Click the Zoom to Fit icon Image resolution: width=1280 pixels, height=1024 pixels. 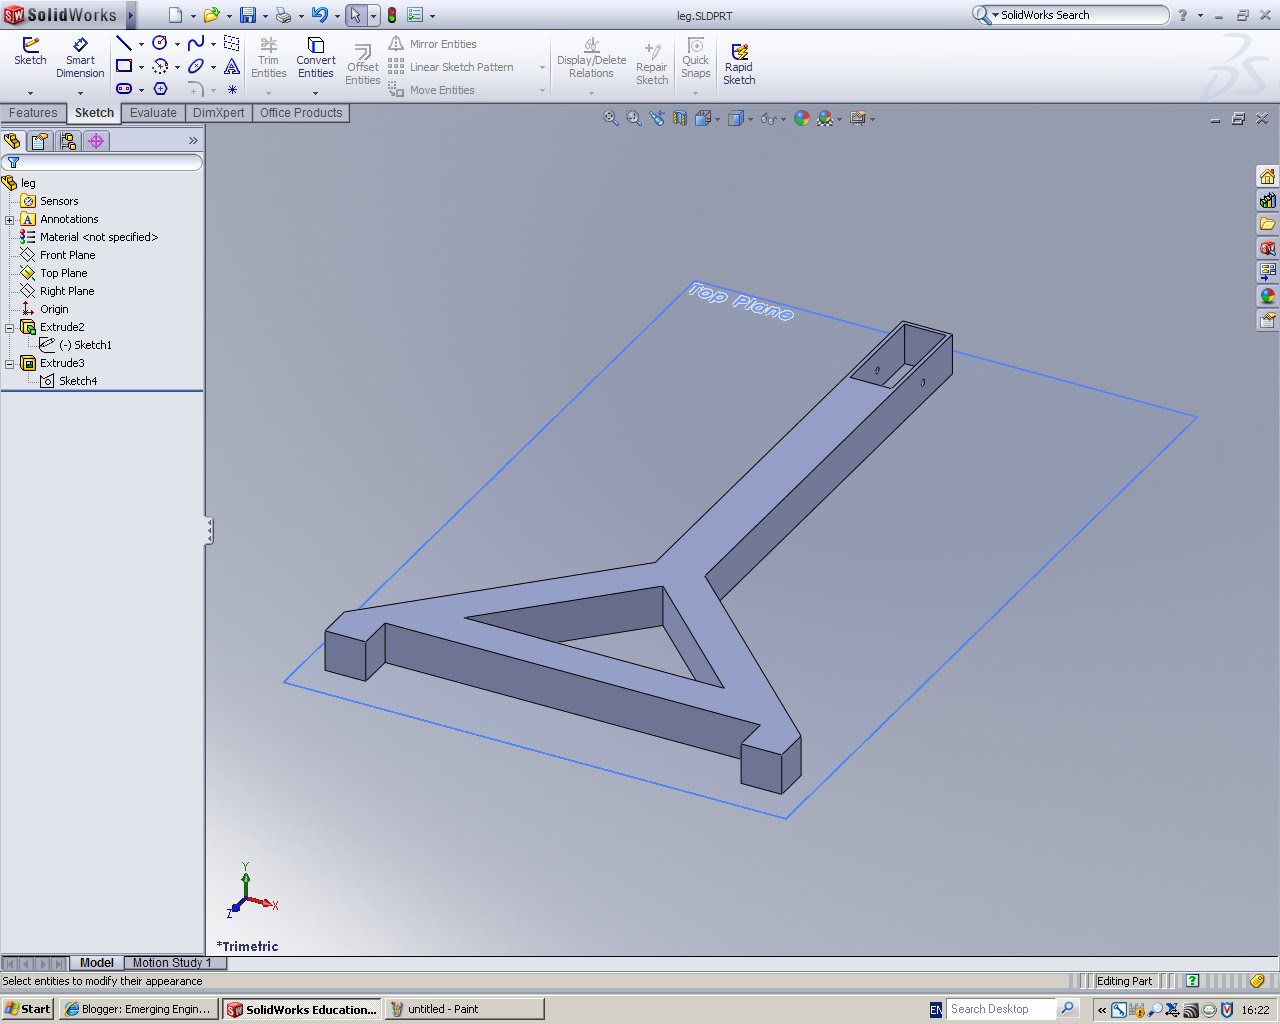pyautogui.click(x=610, y=117)
